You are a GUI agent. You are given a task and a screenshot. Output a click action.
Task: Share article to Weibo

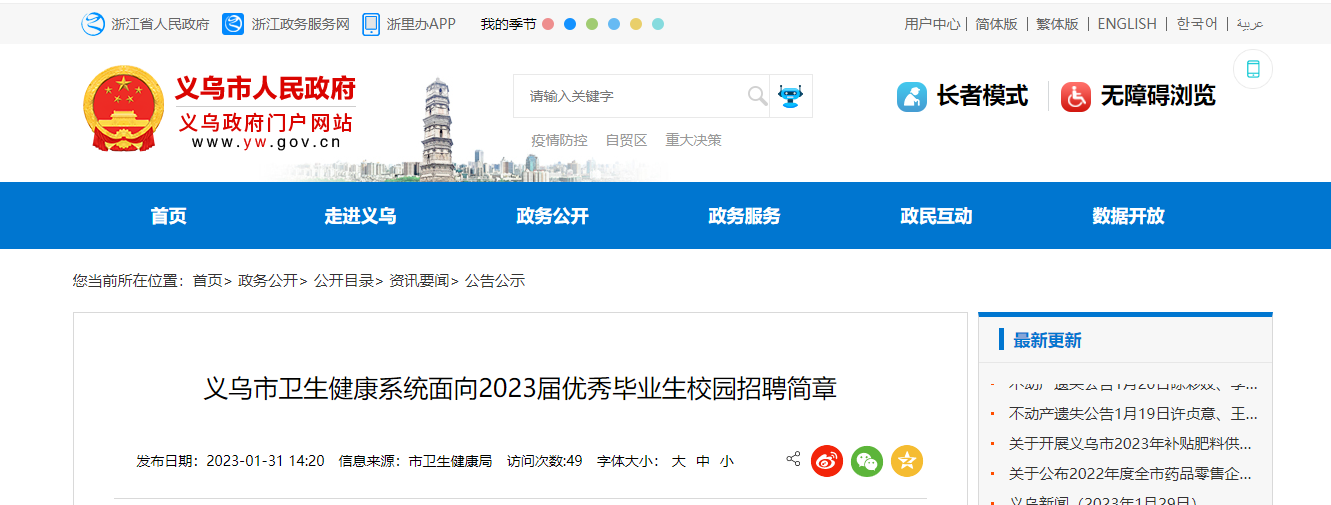coord(827,461)
